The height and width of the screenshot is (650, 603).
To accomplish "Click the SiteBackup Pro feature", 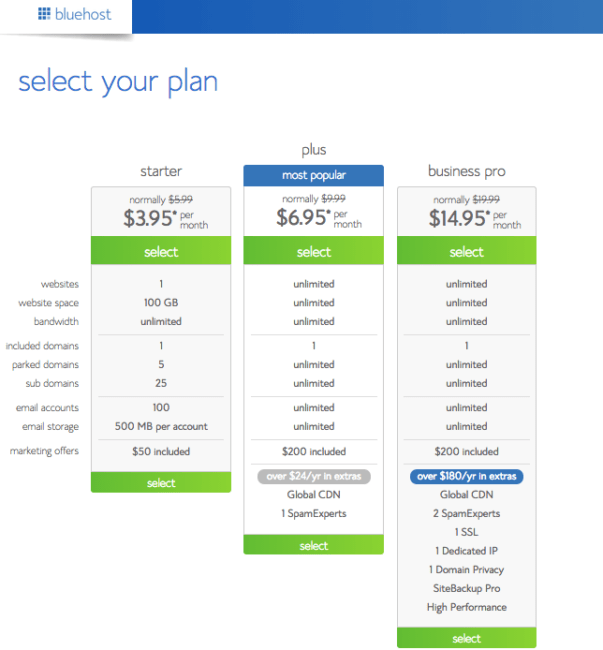I will [466, 588].
